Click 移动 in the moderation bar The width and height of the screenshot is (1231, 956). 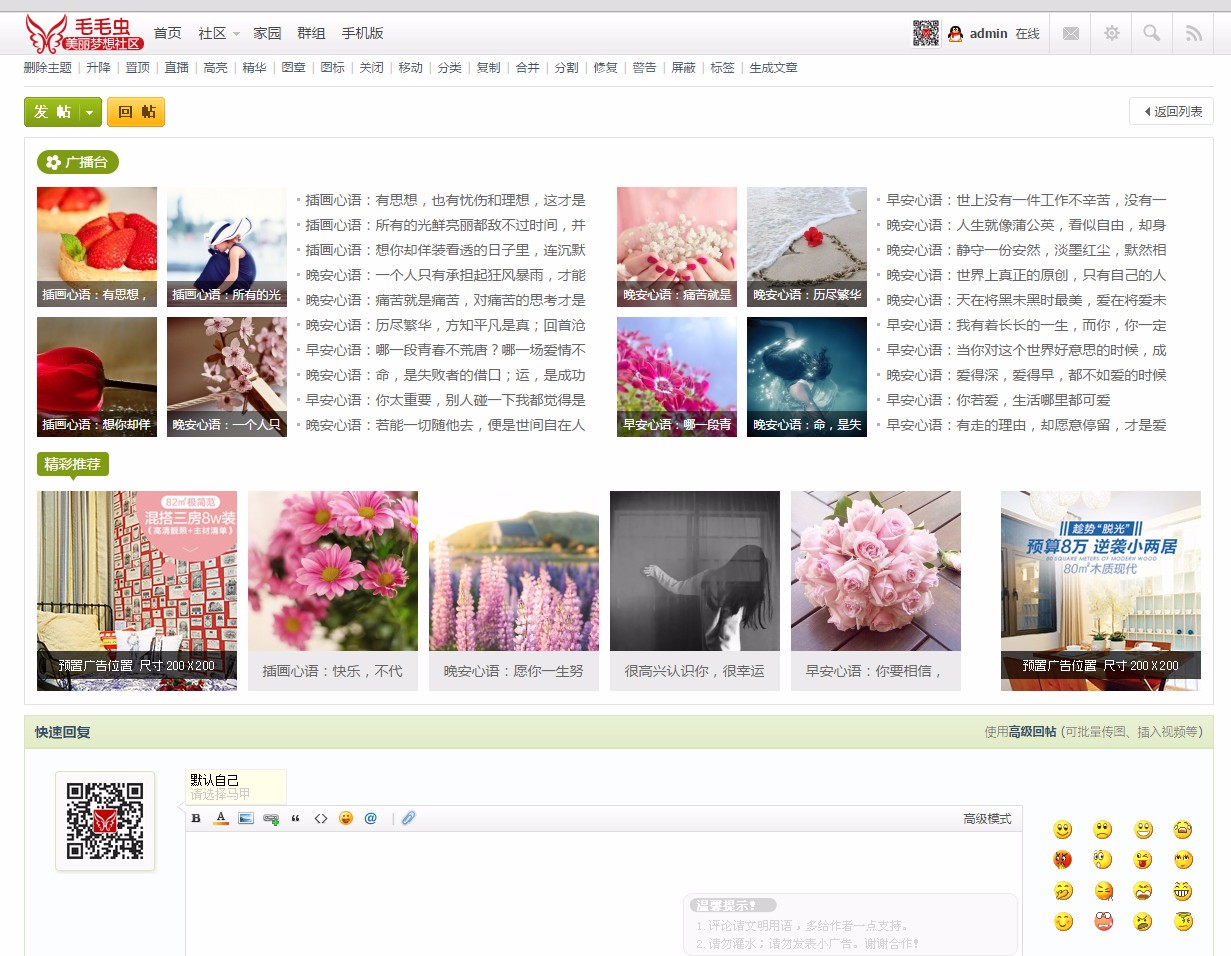[411, 68]
